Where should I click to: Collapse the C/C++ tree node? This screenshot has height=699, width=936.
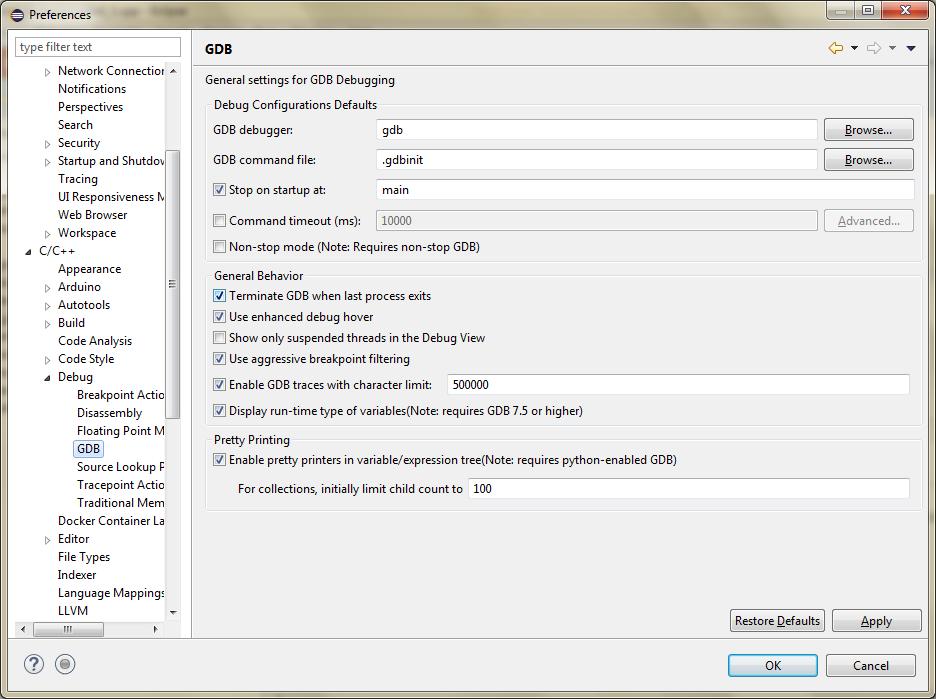28,252
